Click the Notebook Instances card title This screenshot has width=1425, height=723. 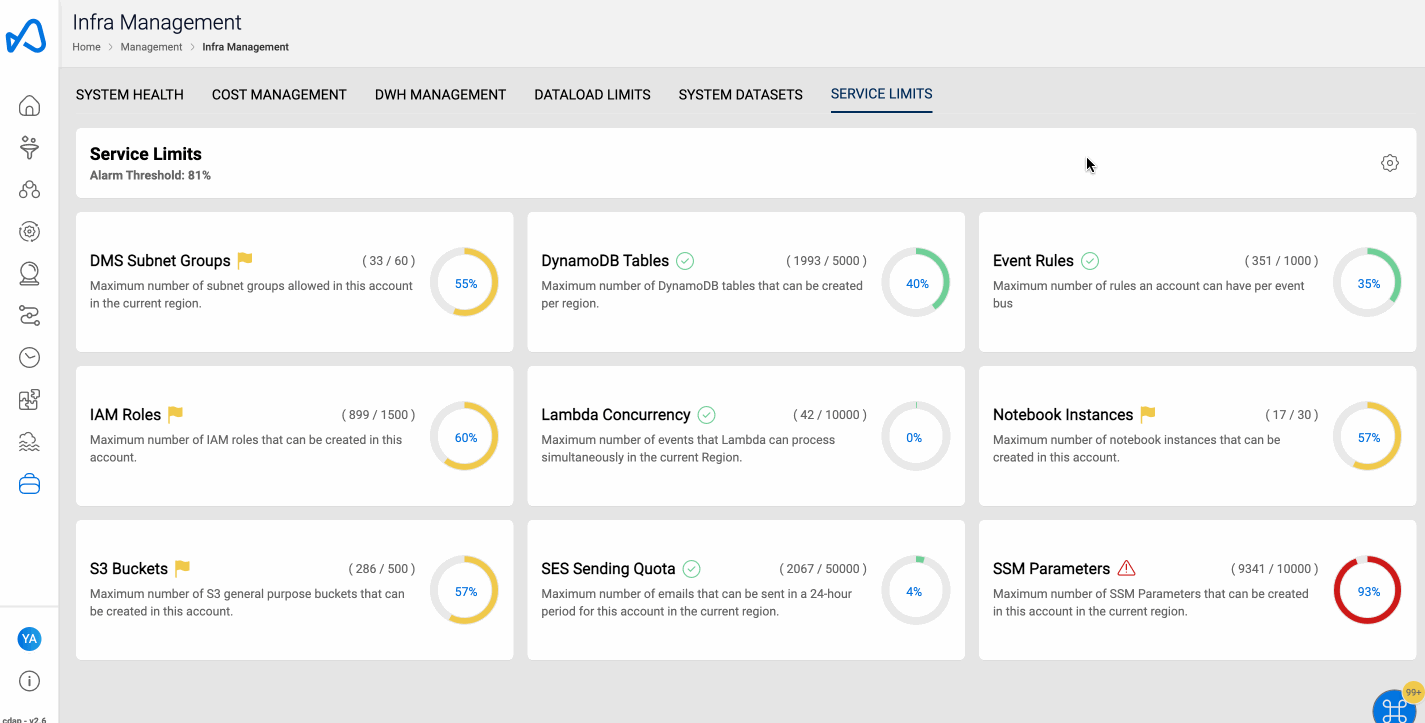1063,415
